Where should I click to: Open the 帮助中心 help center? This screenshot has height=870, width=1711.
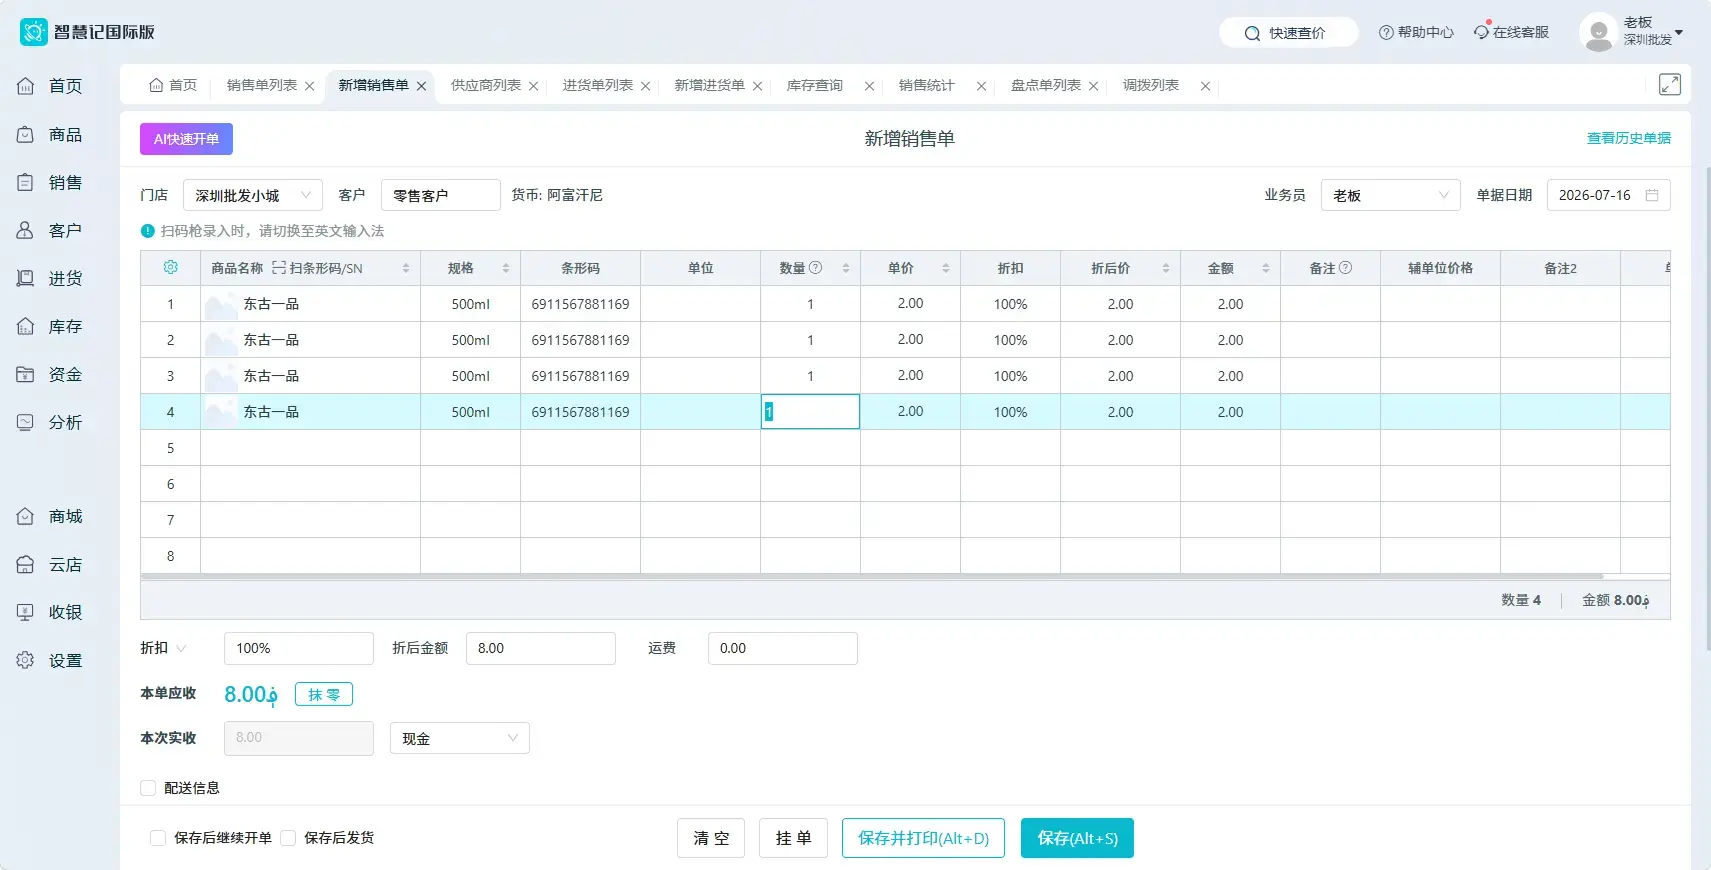[x=1416, y=32]
